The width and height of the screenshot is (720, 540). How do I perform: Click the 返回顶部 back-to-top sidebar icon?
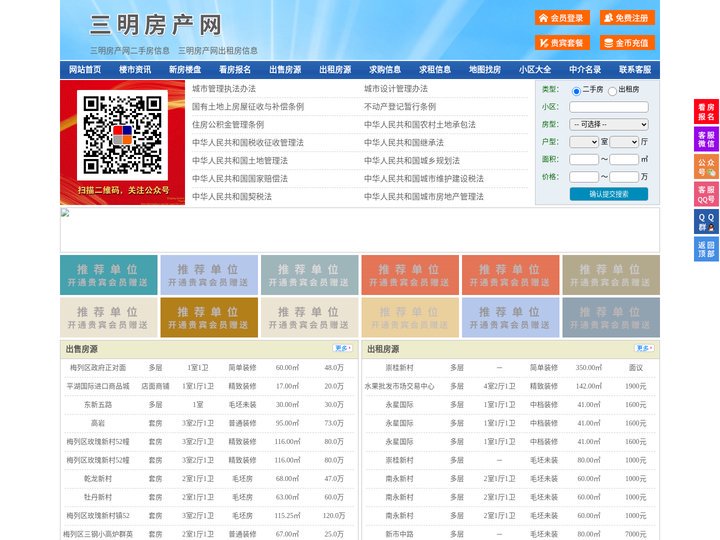click(706, 249)
